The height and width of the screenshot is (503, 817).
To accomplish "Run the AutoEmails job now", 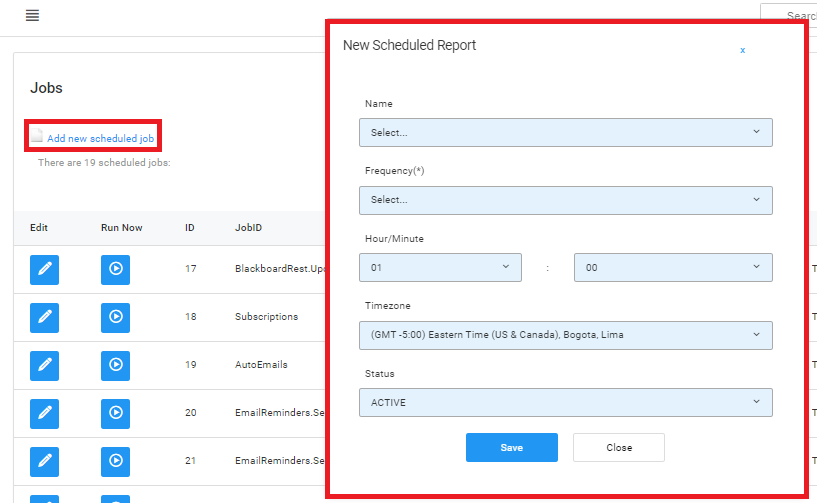I will [116, 365].
